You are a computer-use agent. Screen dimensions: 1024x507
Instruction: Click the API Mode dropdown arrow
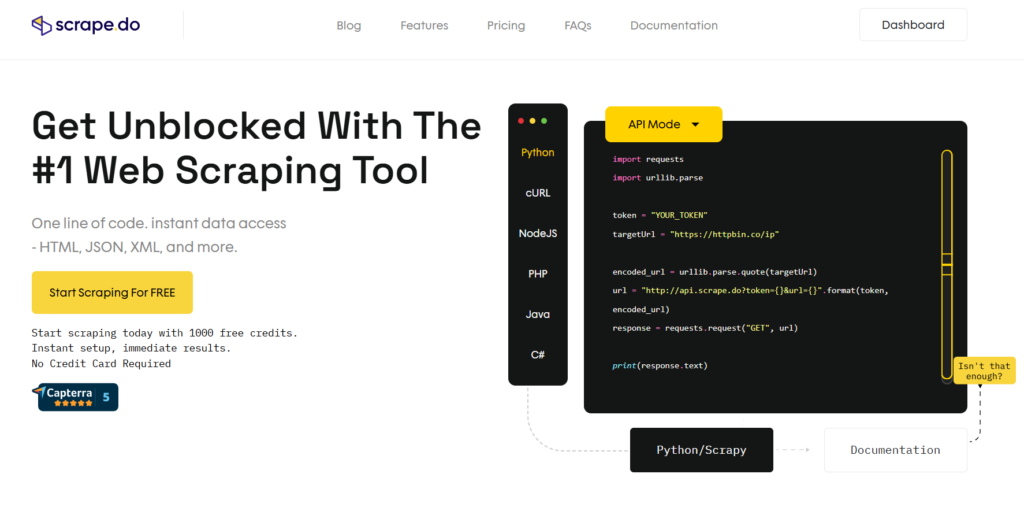pos(695,125)
